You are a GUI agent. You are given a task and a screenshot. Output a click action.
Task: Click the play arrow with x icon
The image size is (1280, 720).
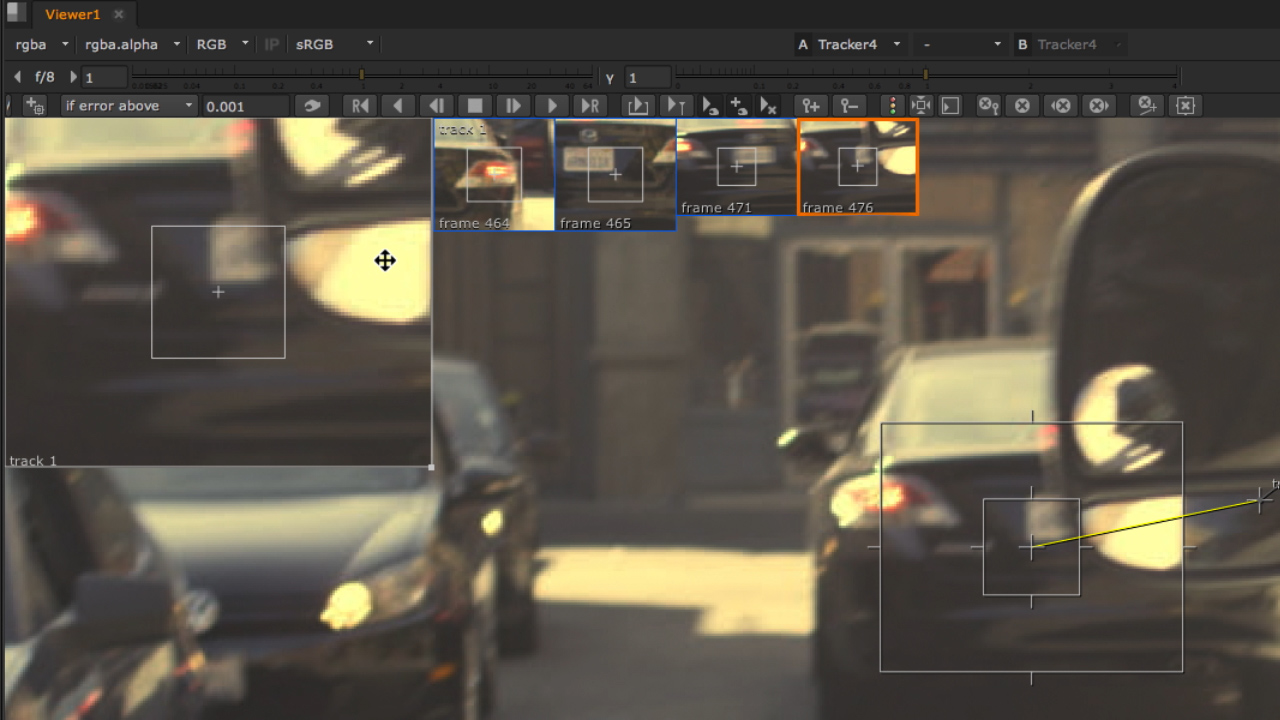click(768, 105)
